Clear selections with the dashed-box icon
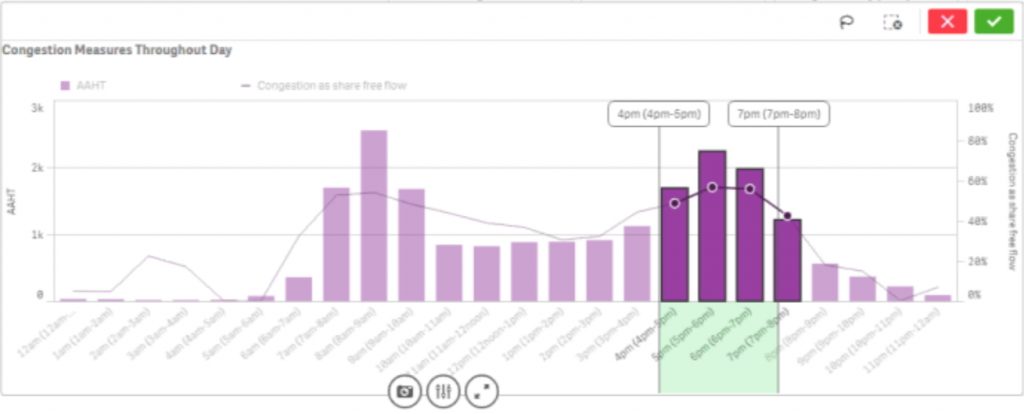Viewport: 1024px width, 414px height. [x=893, y=22]
